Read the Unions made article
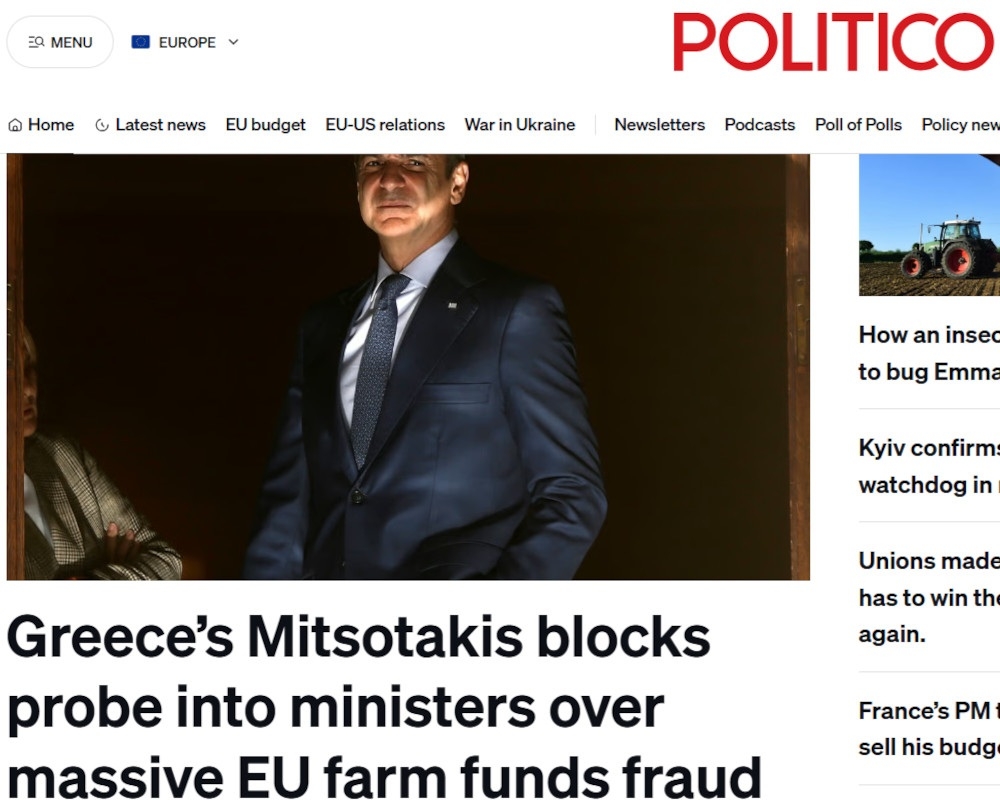Screen dimensions: 1000x800 tap(928, 597)
